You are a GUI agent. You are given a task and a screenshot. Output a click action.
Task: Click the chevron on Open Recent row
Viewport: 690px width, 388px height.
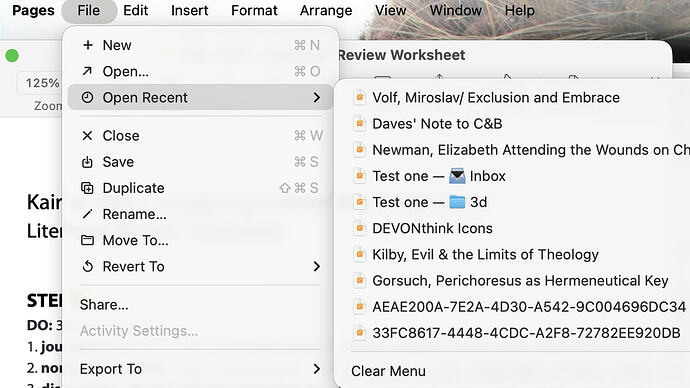pyautogui.click(x=317, y=97)
